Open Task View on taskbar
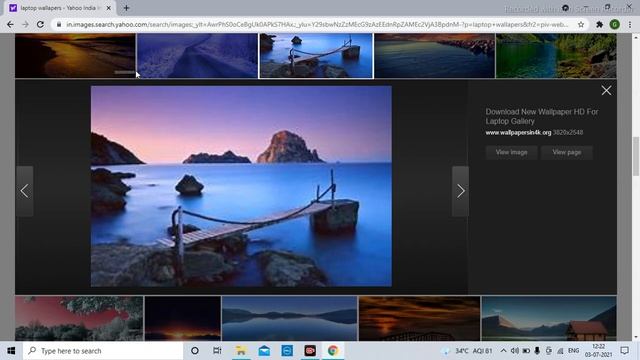The image size is (640, 360). (x=217, y=351)
